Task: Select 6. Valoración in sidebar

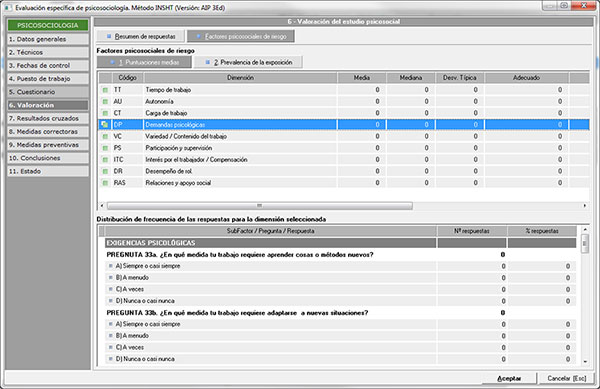Action: (48, 105)
